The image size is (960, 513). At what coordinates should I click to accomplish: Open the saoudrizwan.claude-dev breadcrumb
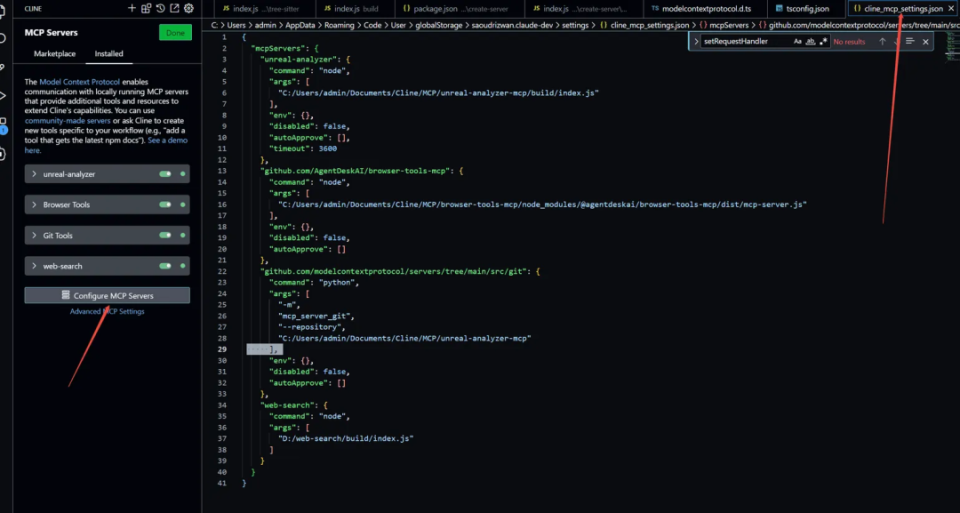click(x=512, y=25)
